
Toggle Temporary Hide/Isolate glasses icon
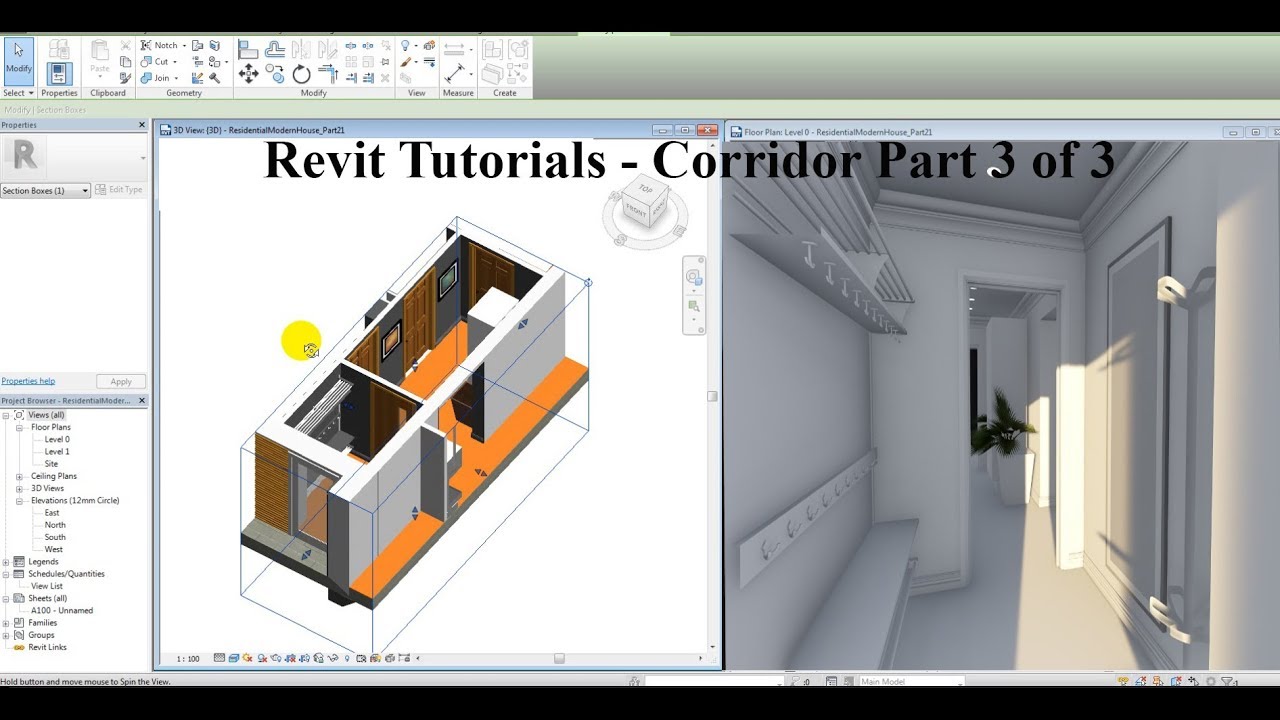coord(333,658)
